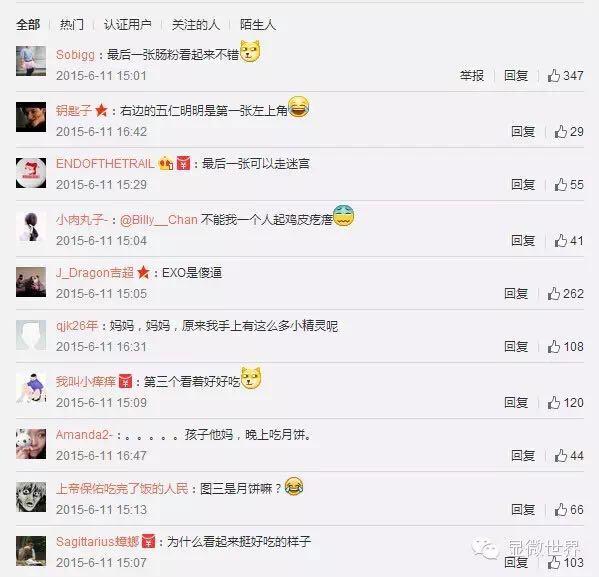Reply to Sobigg's comment via 回复
The height and width of the screenshot is (577, 599).
click(x=516, y=76)
